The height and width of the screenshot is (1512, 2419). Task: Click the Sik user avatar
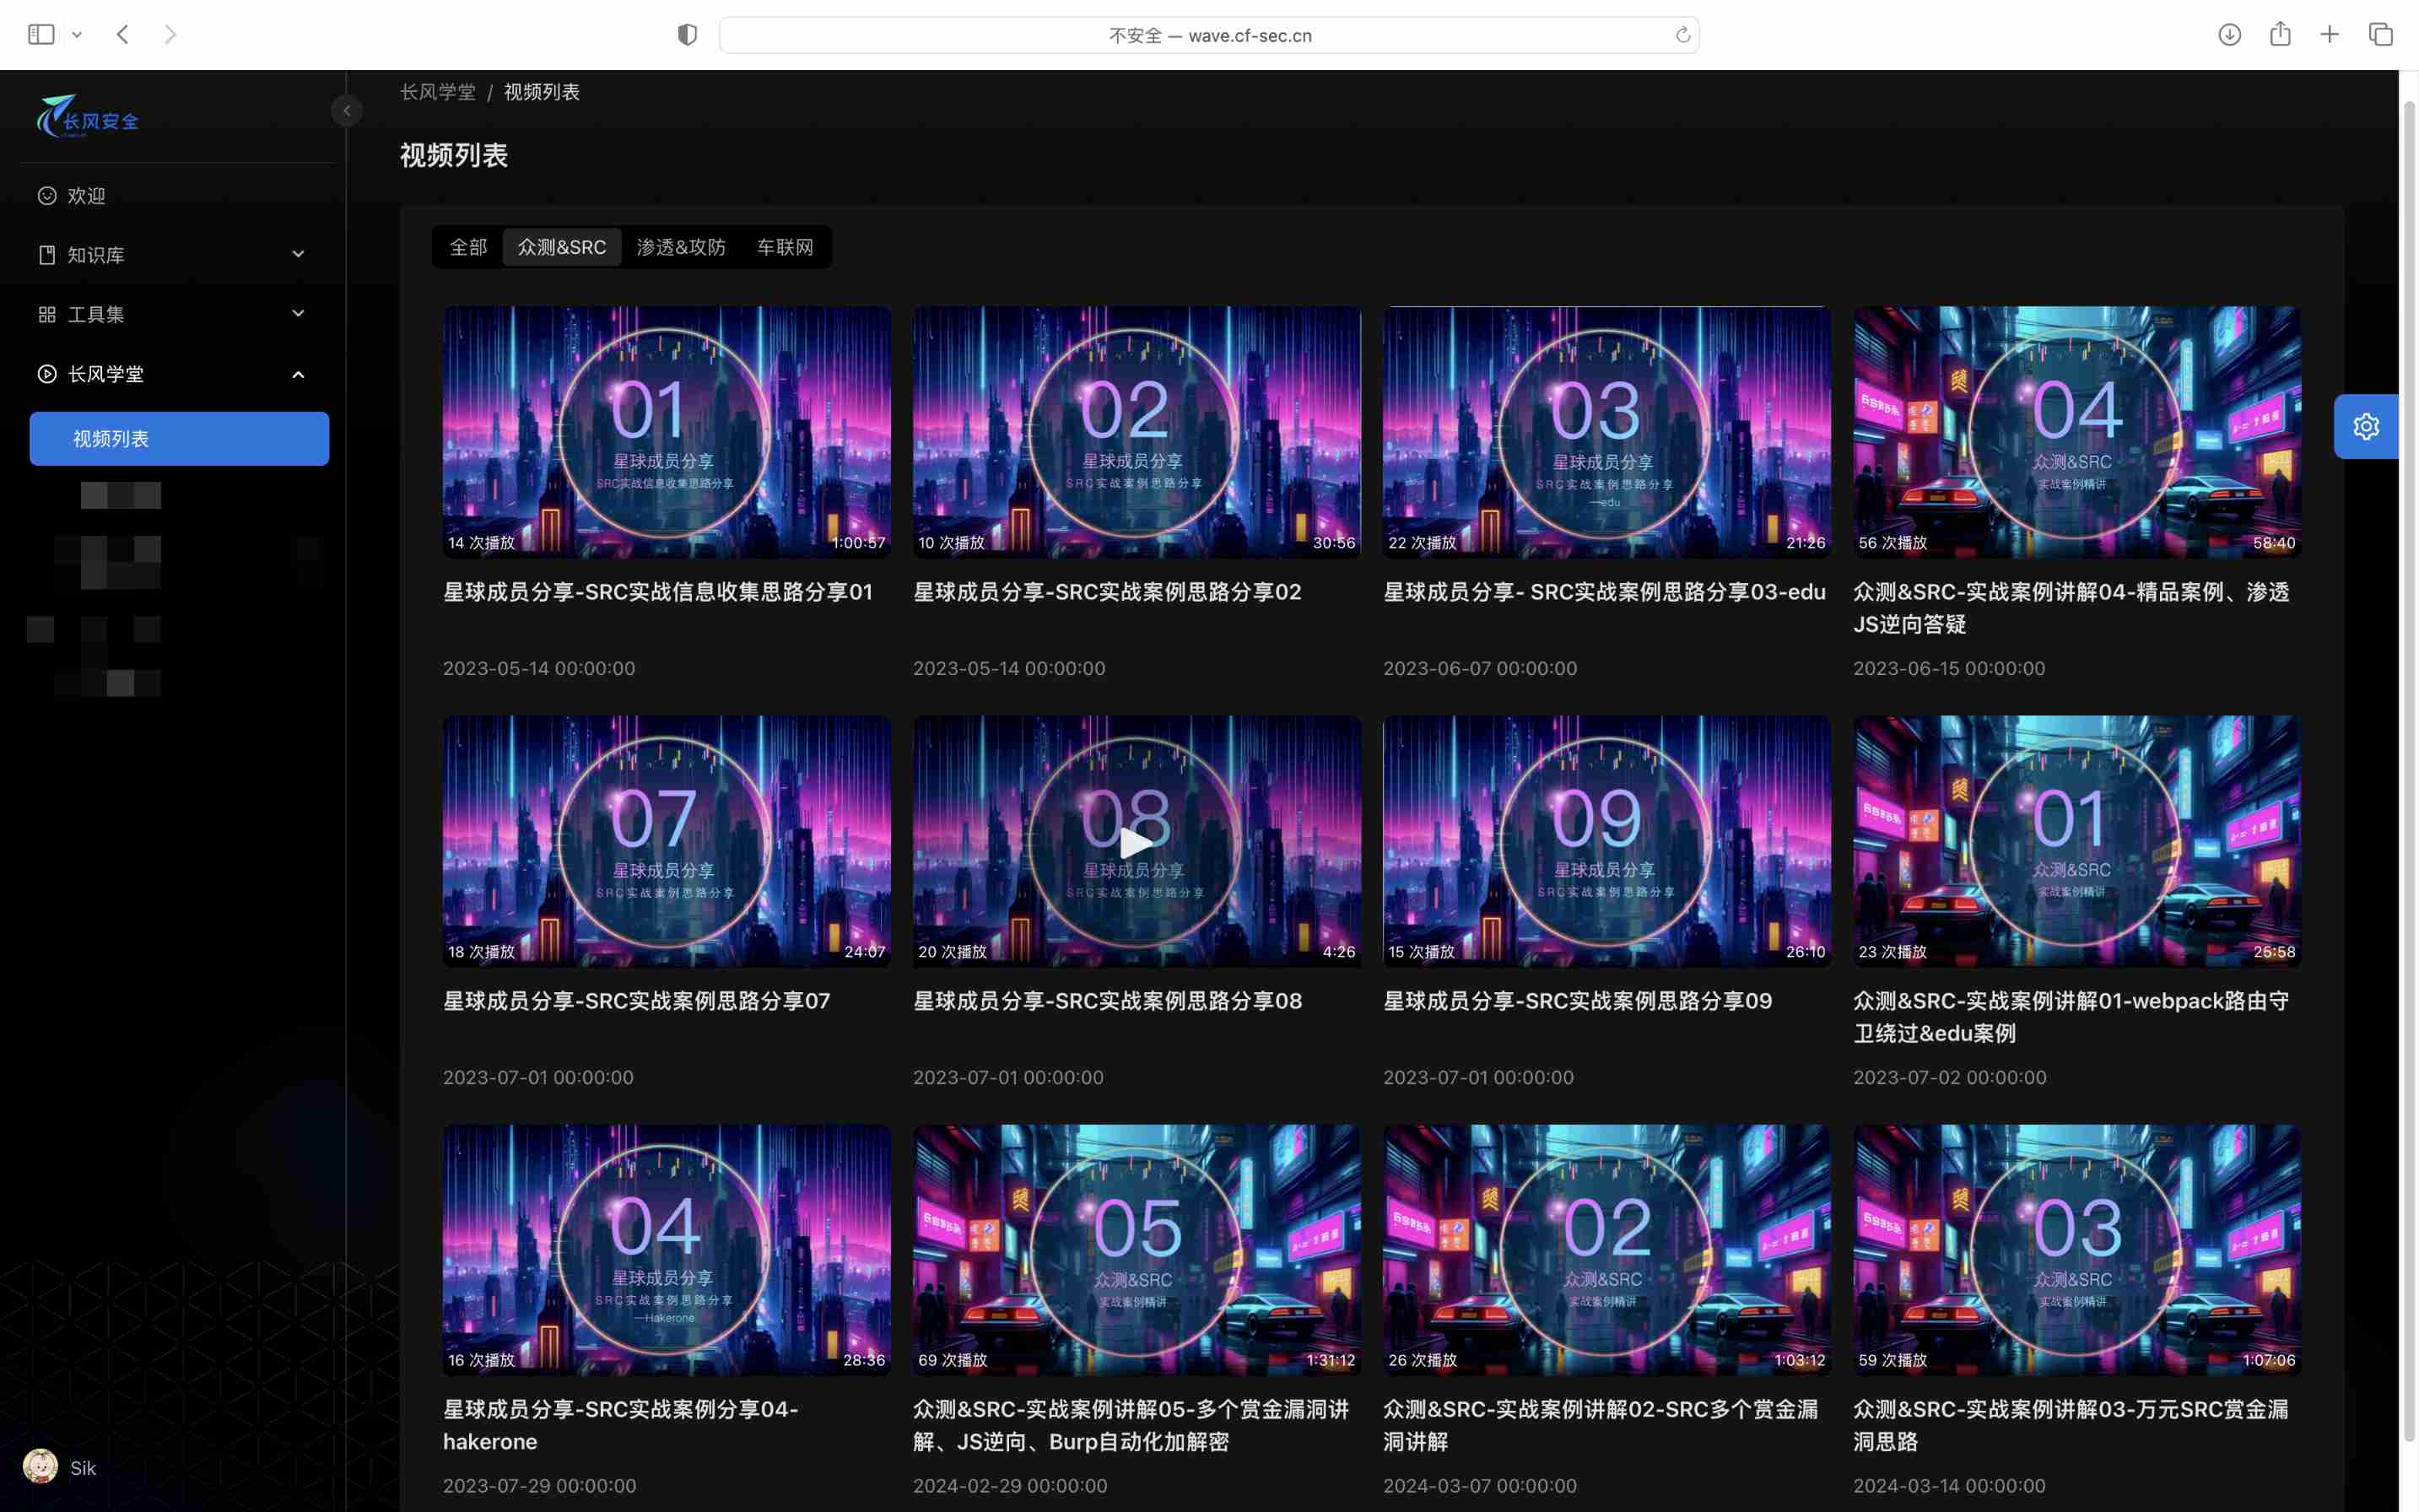coord(41,1467)
